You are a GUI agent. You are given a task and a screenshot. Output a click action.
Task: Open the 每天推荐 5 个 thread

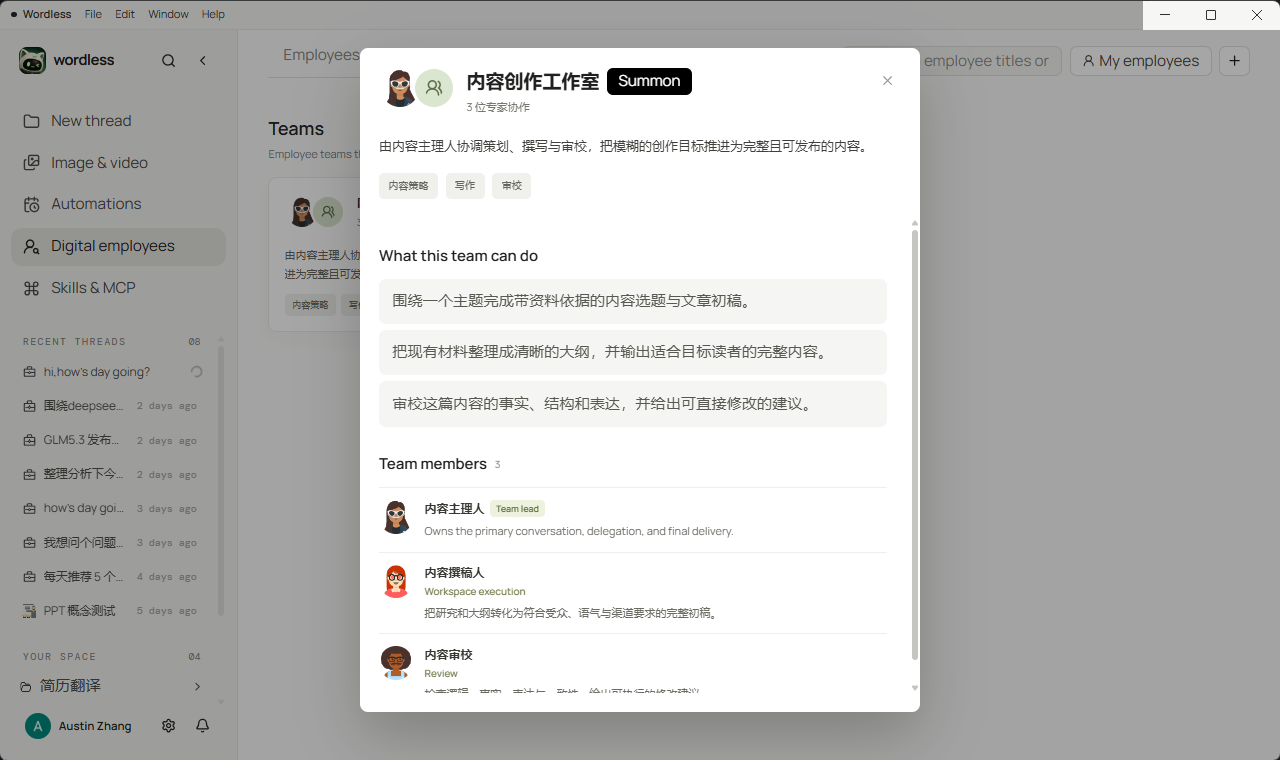tap(113, 576)
